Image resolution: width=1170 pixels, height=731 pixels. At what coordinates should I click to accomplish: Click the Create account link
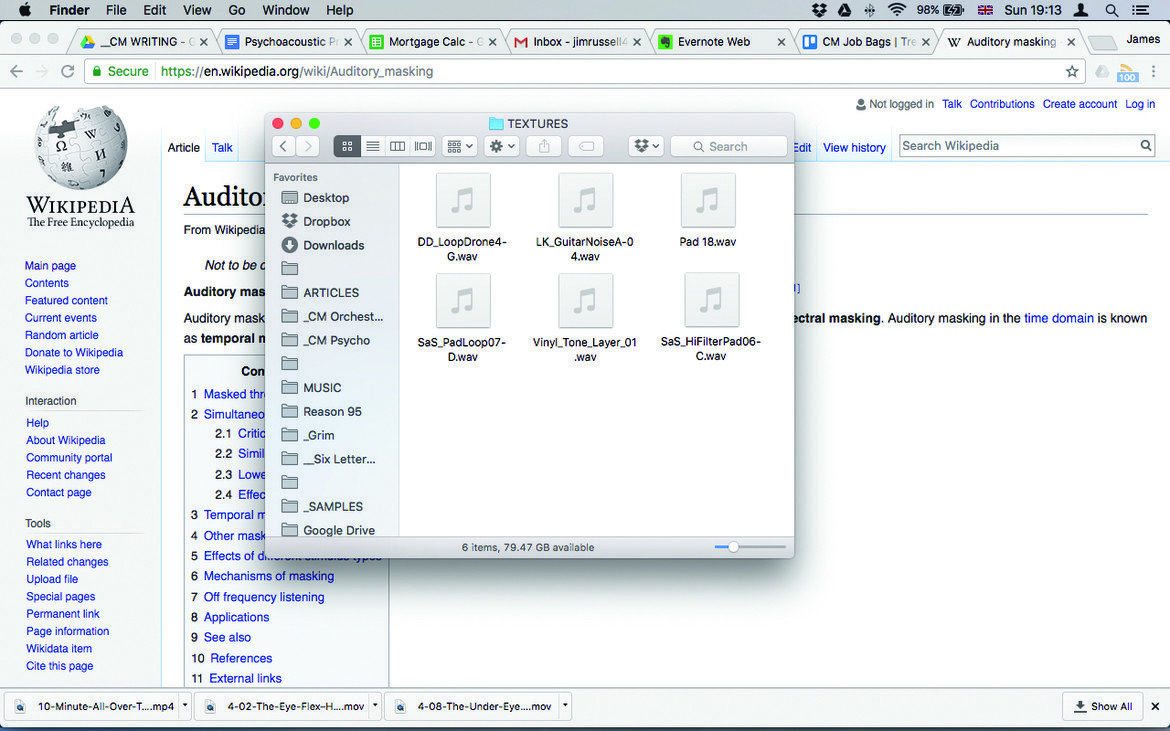click(x=1080, y=104)
